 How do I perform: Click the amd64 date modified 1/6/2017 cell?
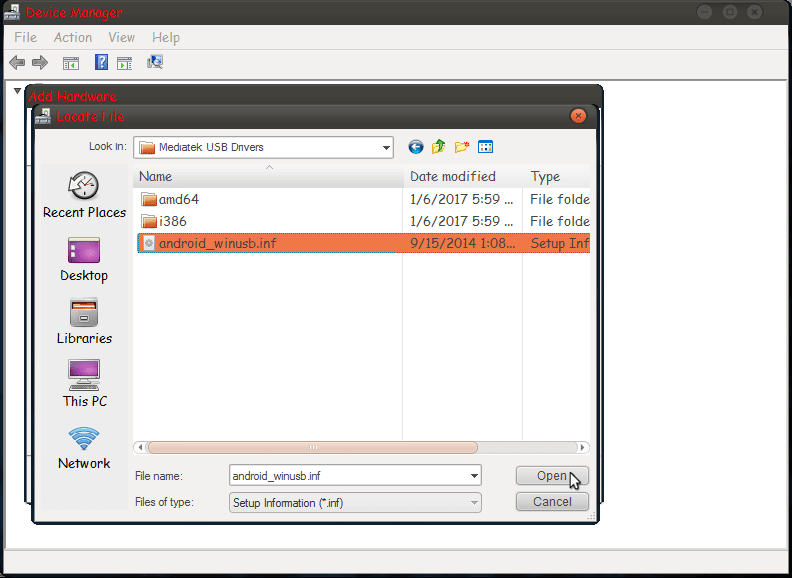[462, 199]
